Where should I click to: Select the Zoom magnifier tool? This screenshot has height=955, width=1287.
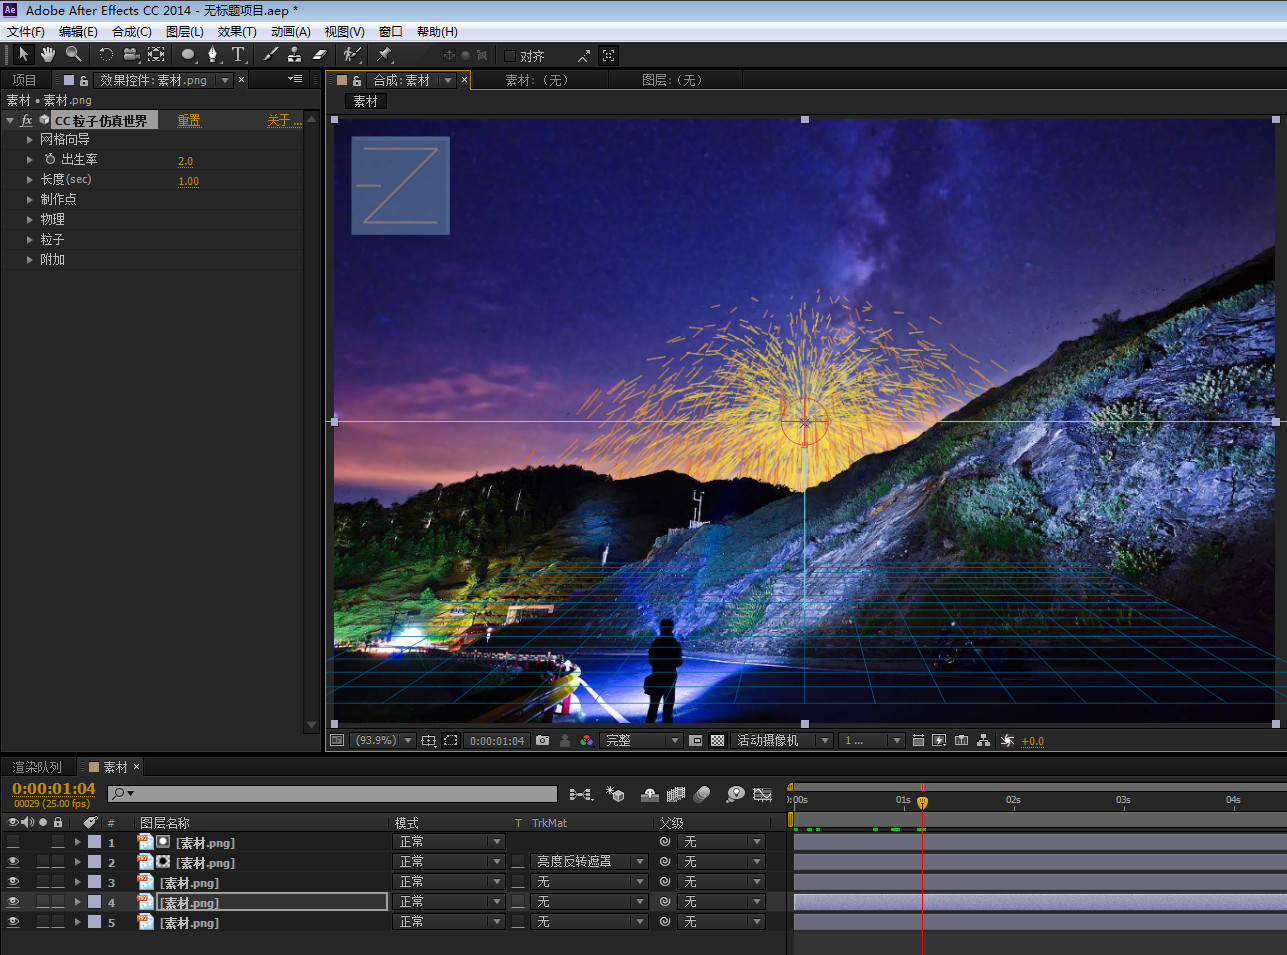tap(73, 55)
